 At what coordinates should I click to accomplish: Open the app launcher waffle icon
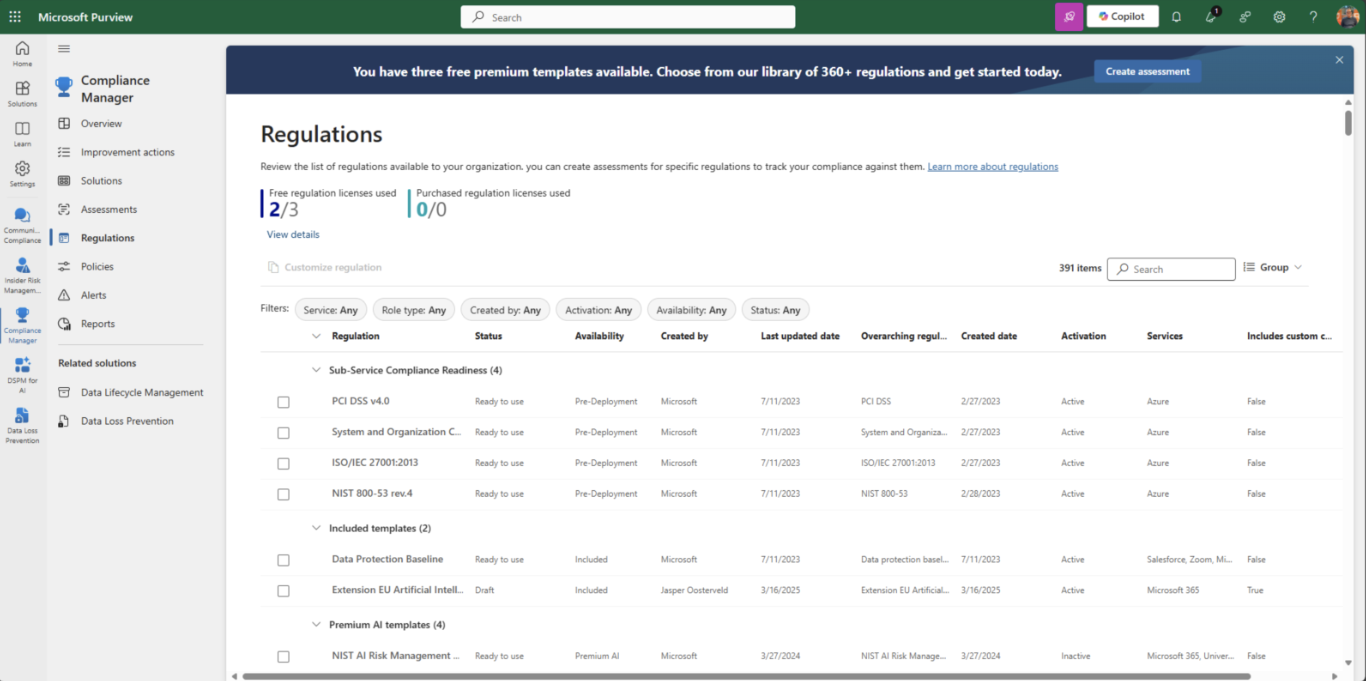pyautogui.click(x=15, y=17)
